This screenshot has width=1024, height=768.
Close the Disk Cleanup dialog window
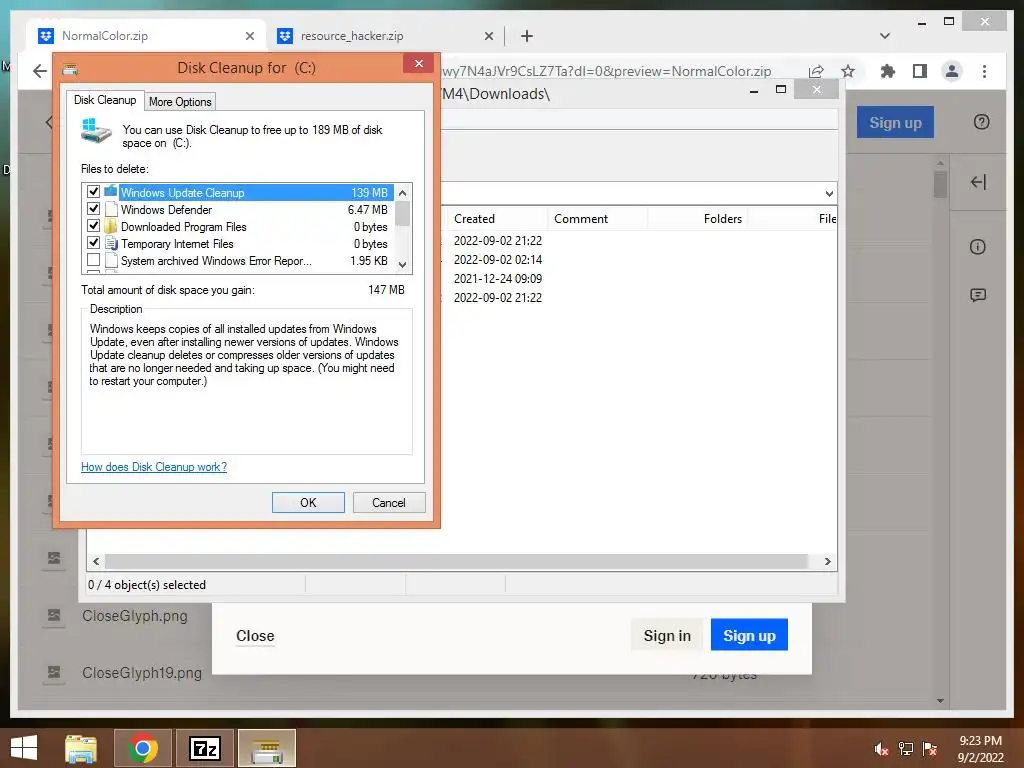coord(419,63)
